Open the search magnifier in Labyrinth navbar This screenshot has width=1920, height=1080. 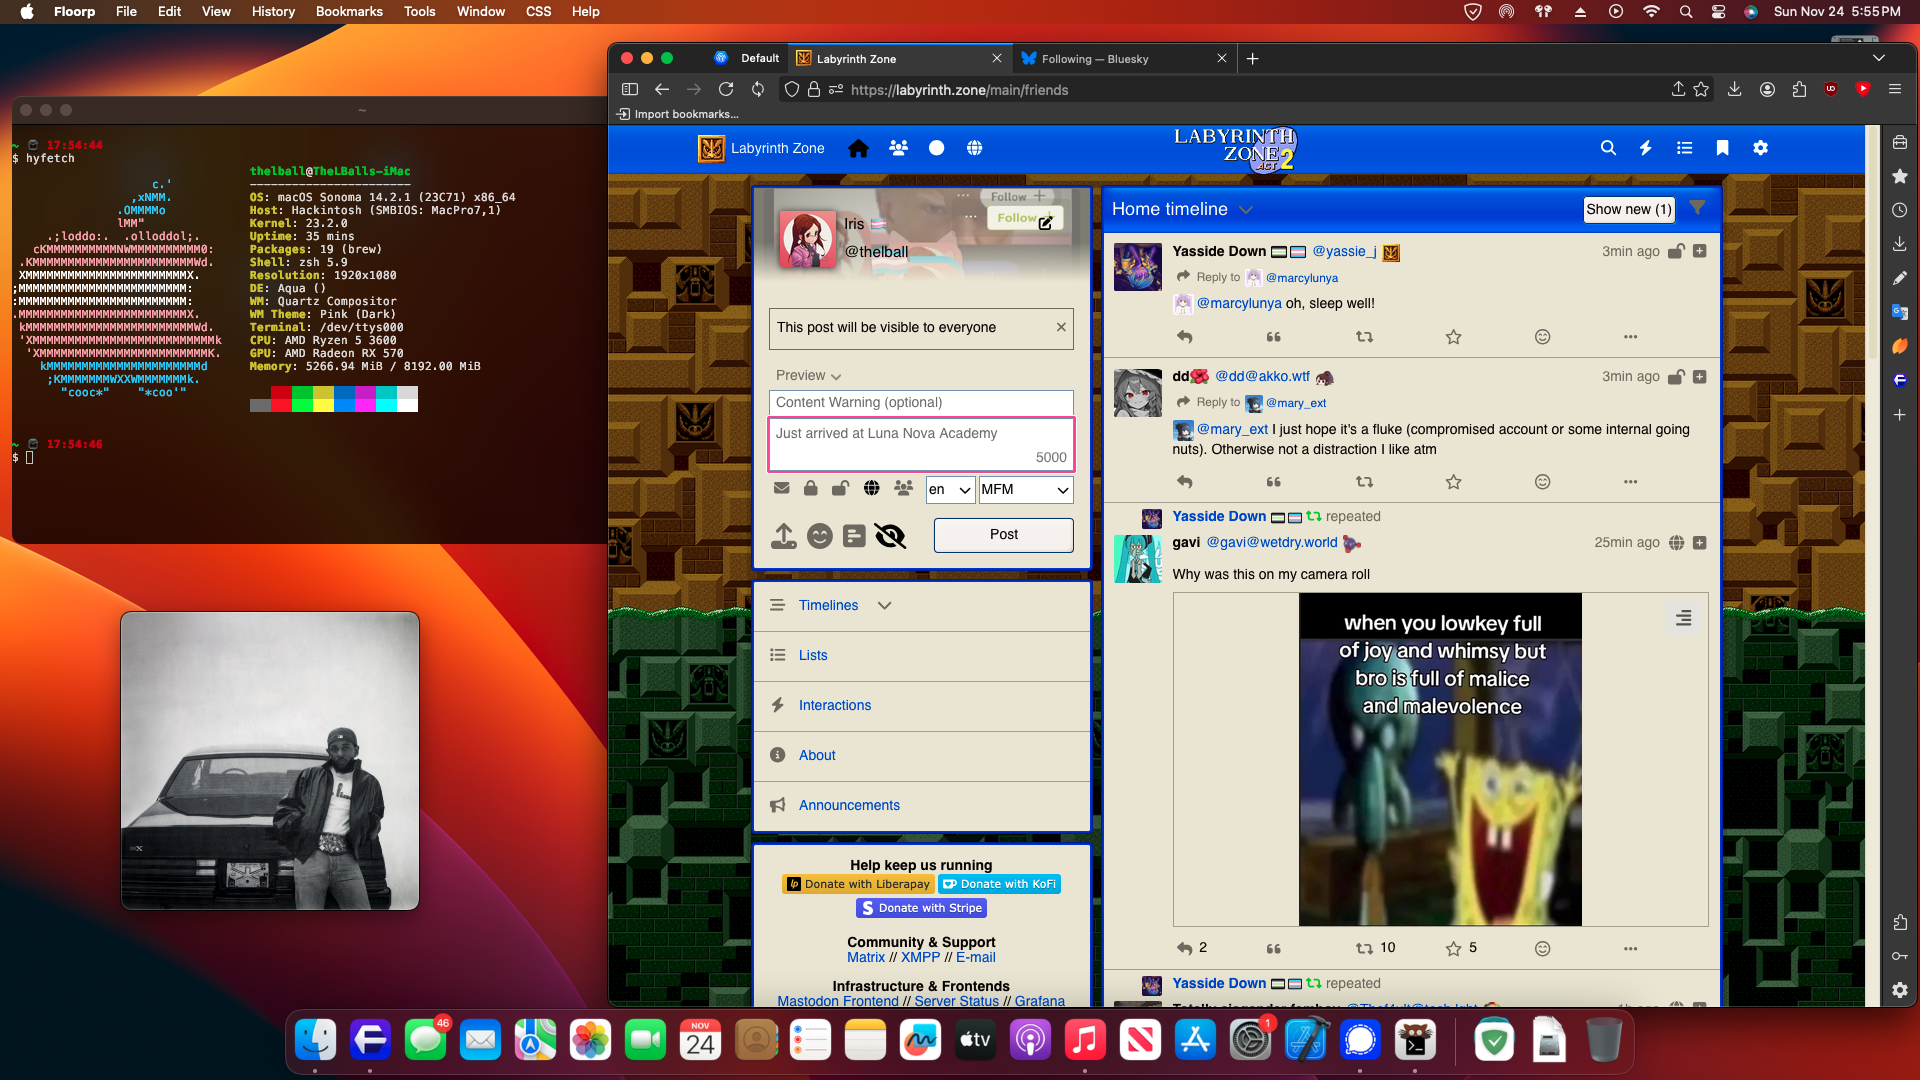click(x=1608, y=148)
